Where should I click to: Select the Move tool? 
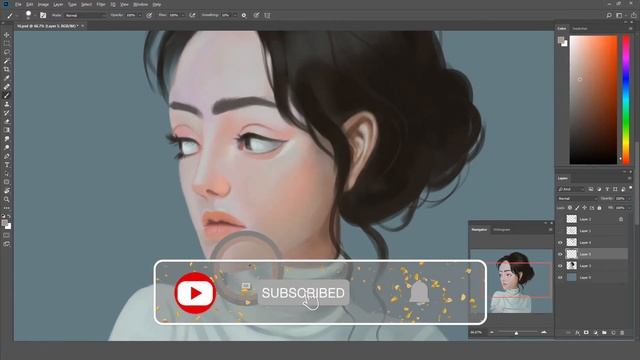coord(7,35)
